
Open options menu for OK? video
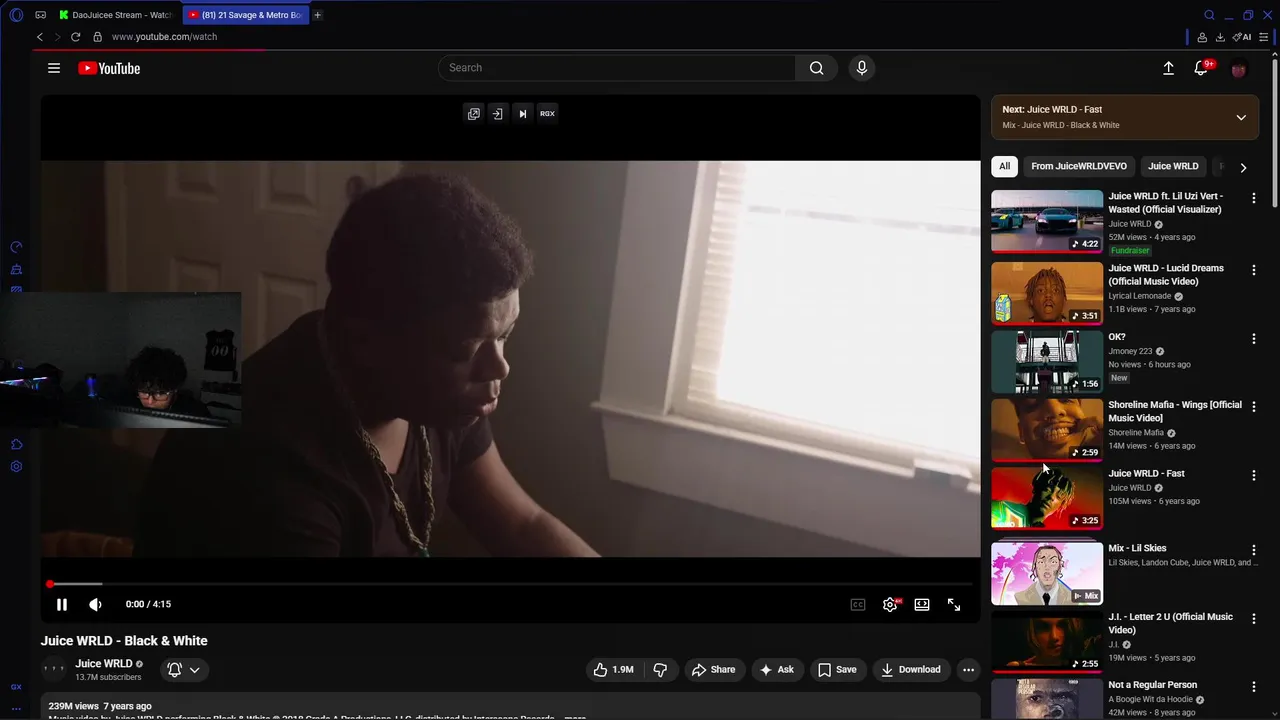tap(1254, 339)
